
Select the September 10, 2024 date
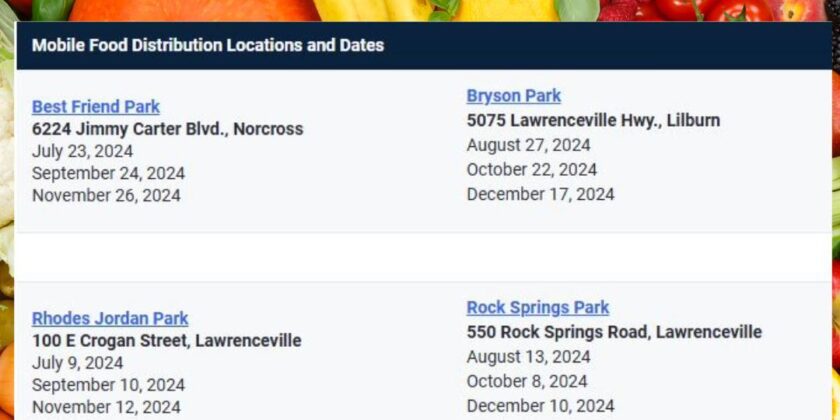point(108,385)
